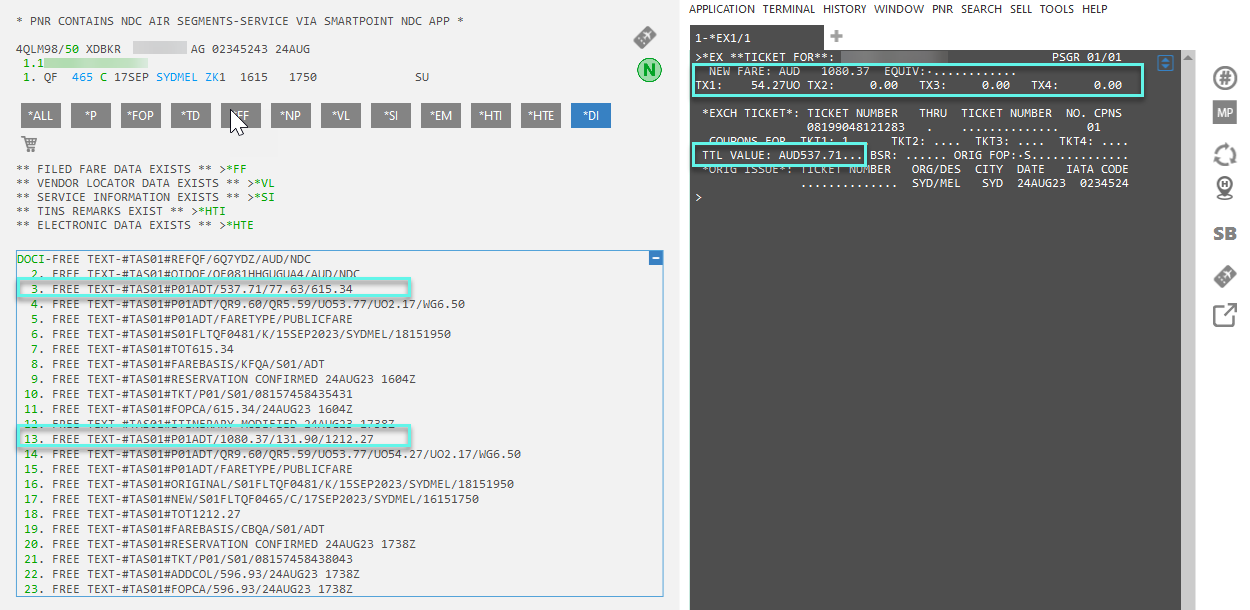Click the ticket icon in the PNR panel
The image size is (1250, 610).
[x=645, y=38]
